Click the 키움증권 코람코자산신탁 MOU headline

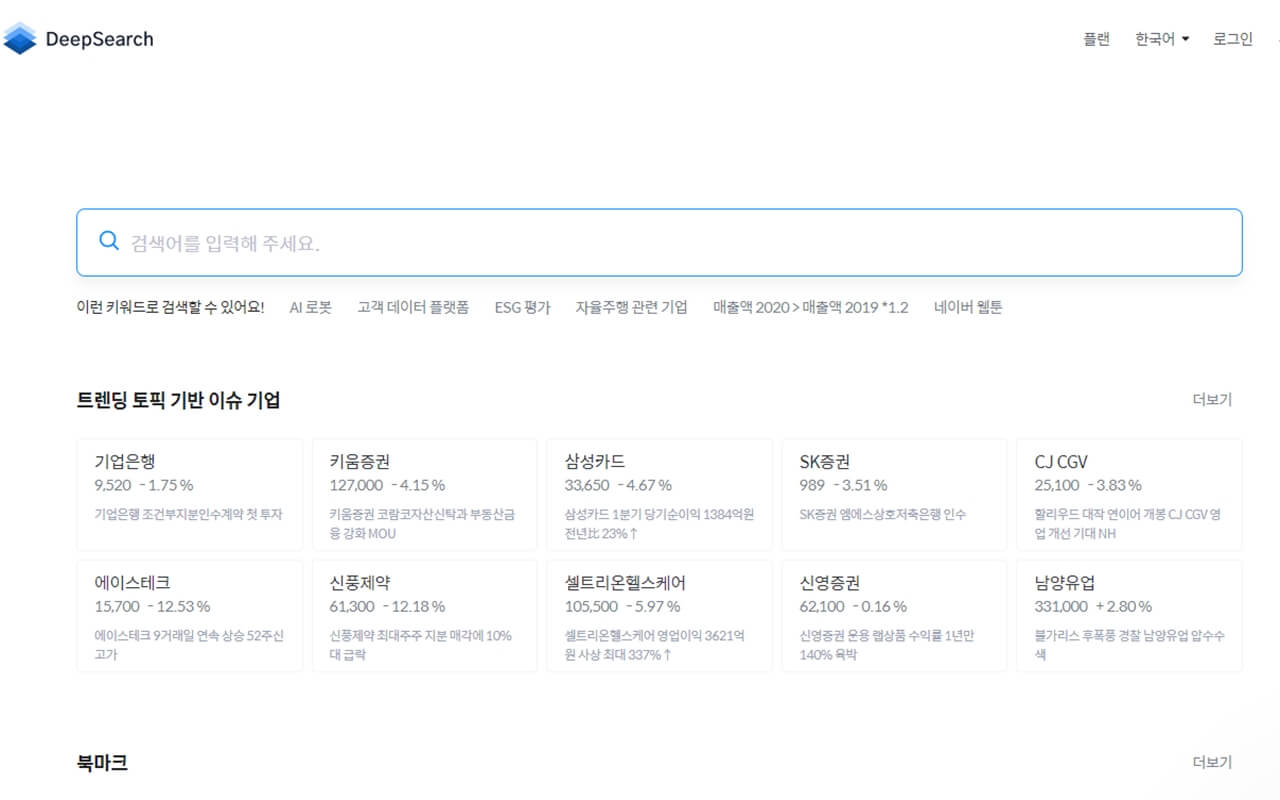pos(422,524)
